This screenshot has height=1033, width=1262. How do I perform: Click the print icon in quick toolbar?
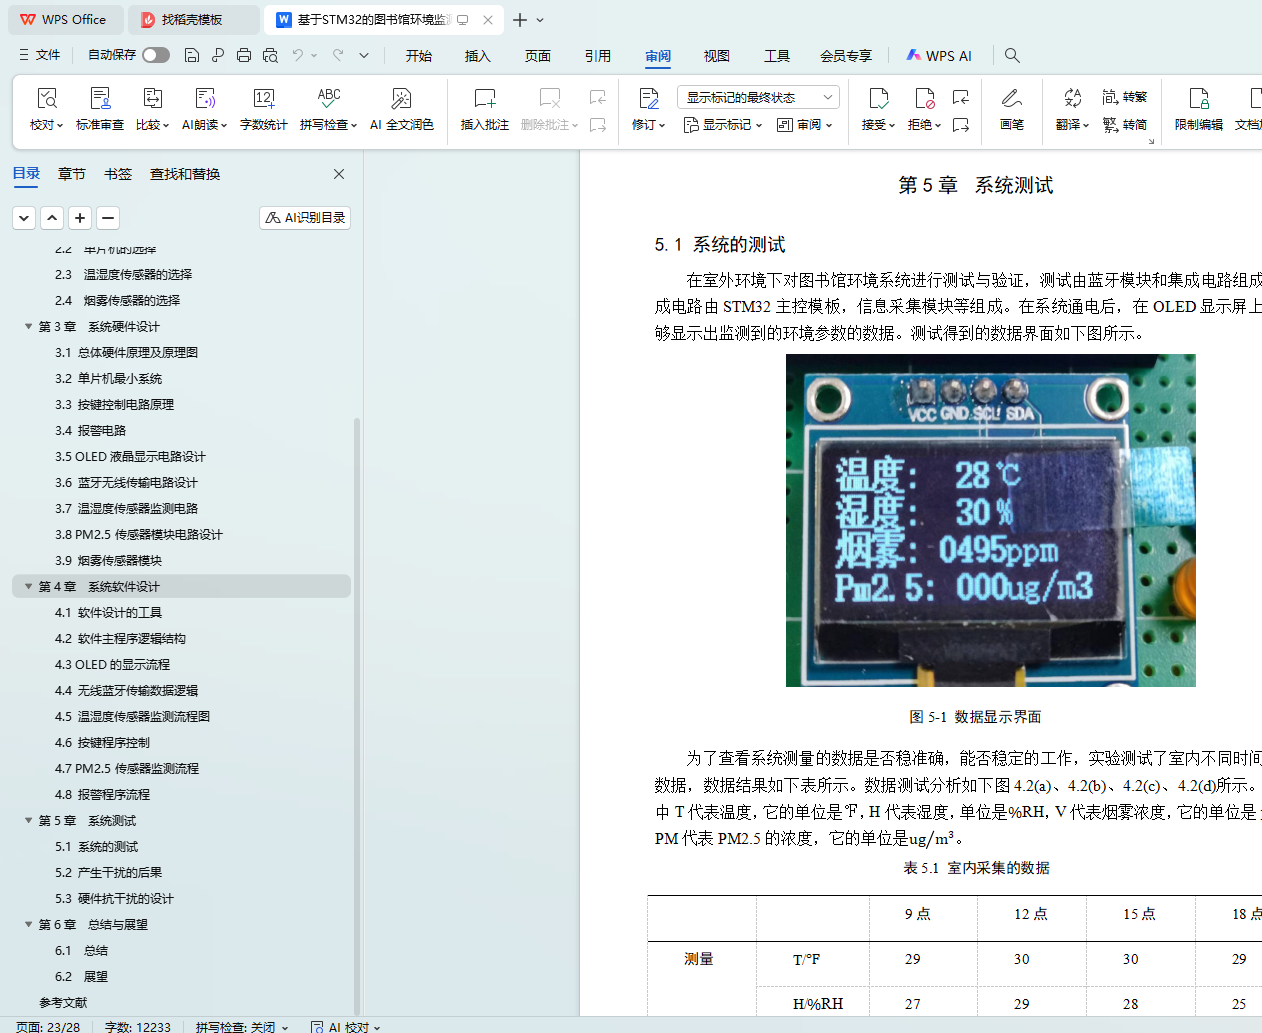[244, 55]
